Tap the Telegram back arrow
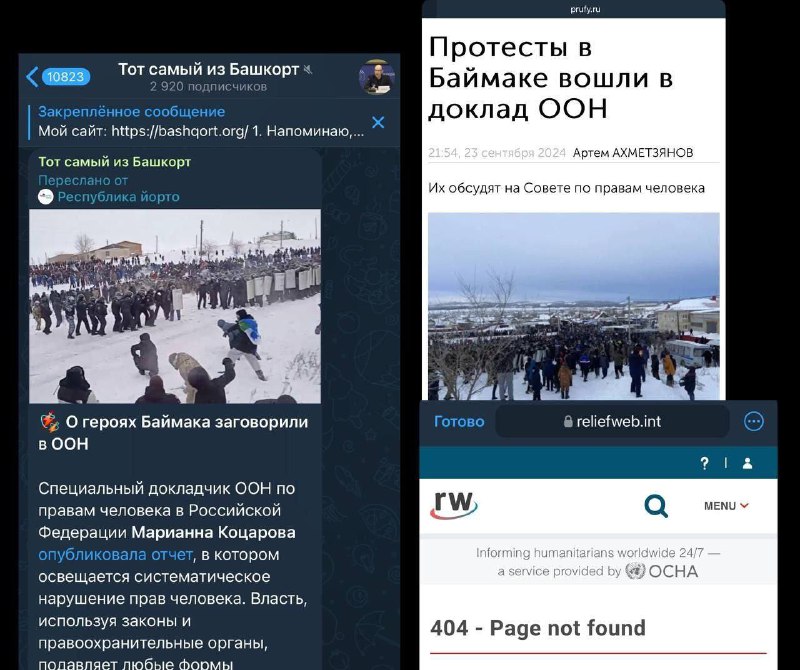The width and height of the screenshot is (800, 670). pos(32,77)
